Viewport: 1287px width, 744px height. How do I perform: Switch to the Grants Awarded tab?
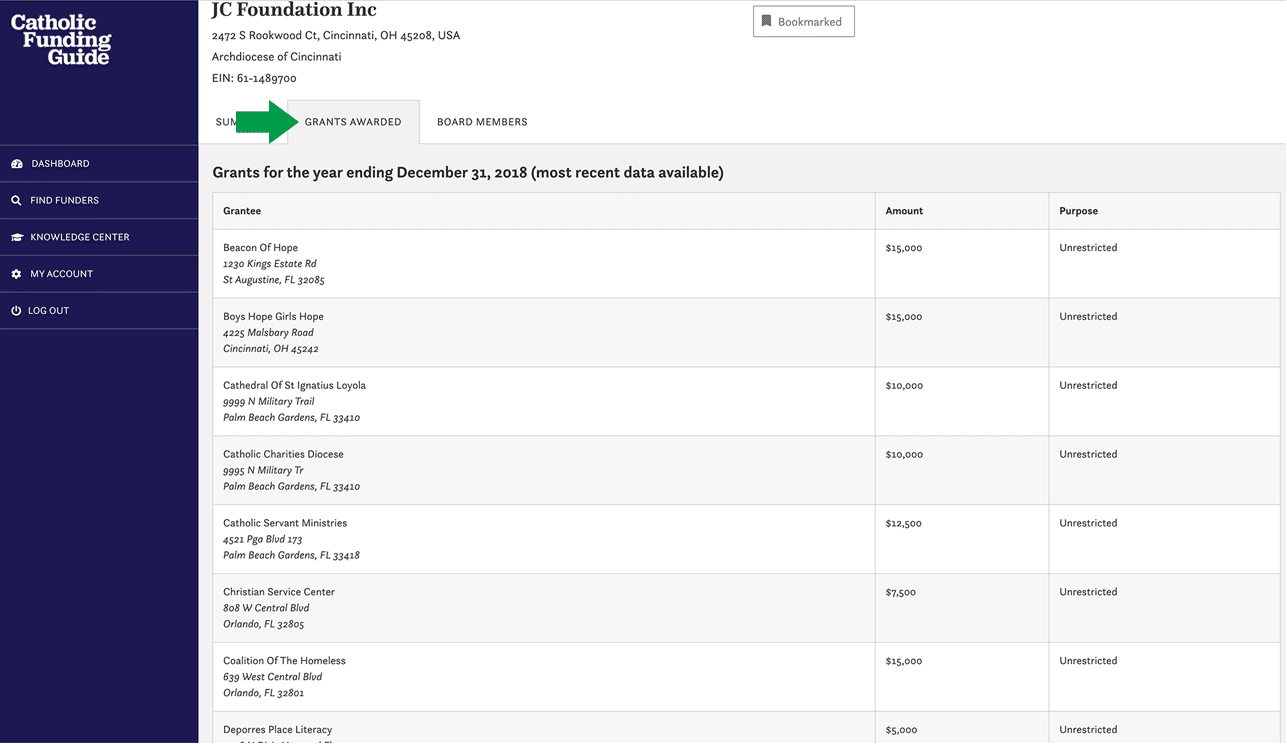pos(353,122)
